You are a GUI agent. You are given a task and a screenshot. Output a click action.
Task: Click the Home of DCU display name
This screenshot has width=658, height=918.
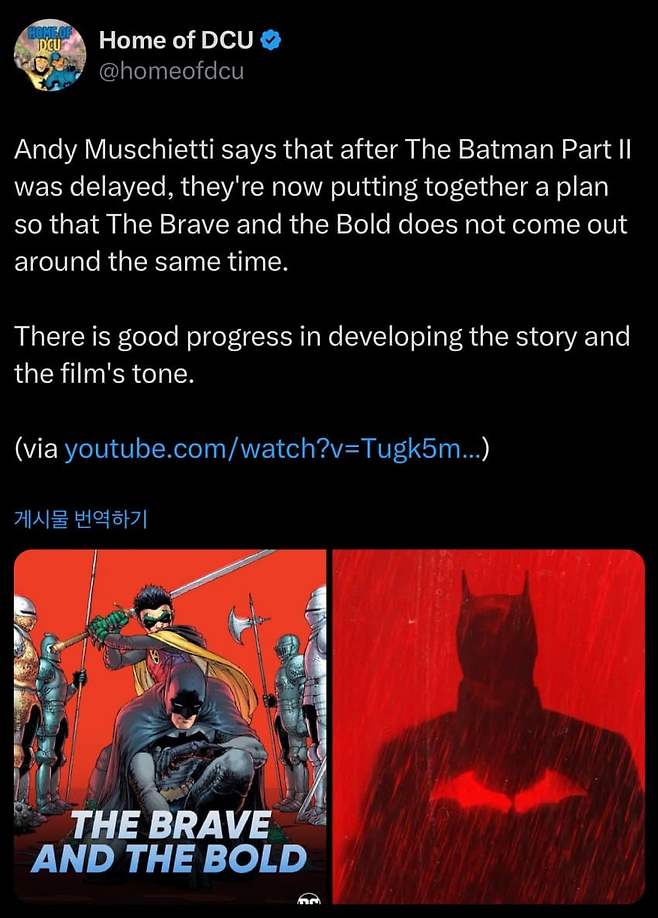(176, 40)
